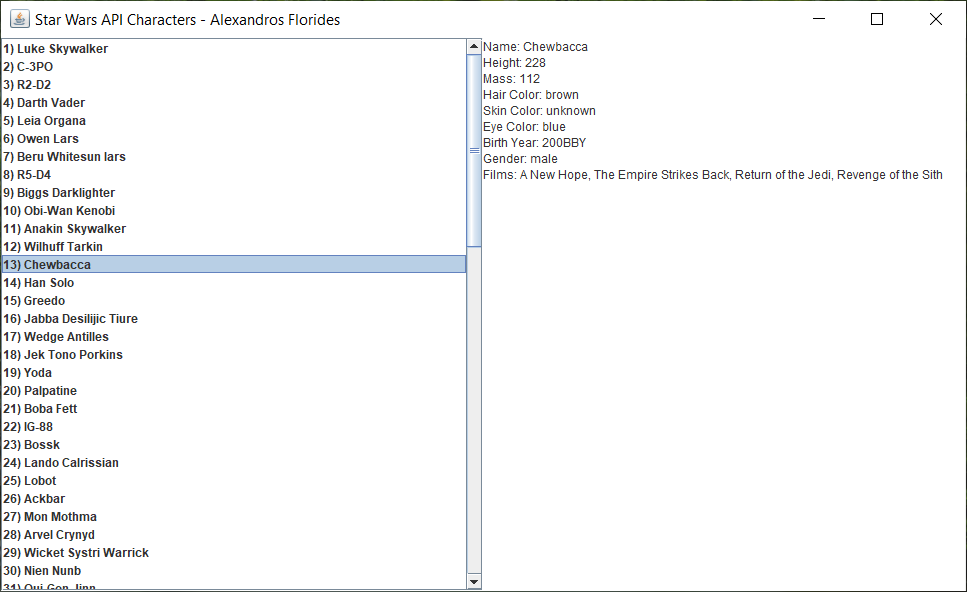Select 10) Obi-Wan Kenobi
This screenshot has height=592, width=967.
(234, 211)
